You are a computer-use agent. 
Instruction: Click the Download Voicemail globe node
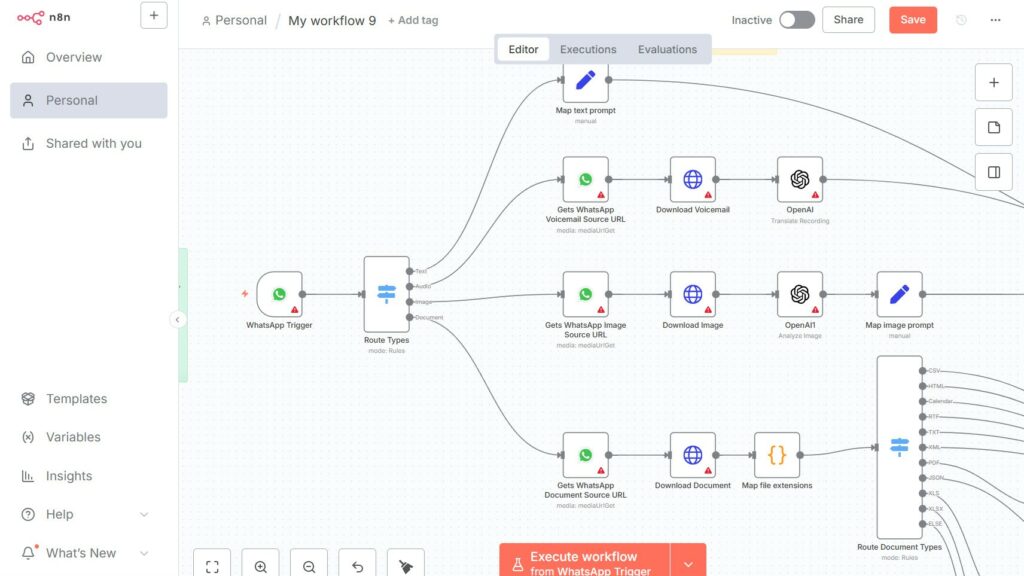click(x=692, y=179)
